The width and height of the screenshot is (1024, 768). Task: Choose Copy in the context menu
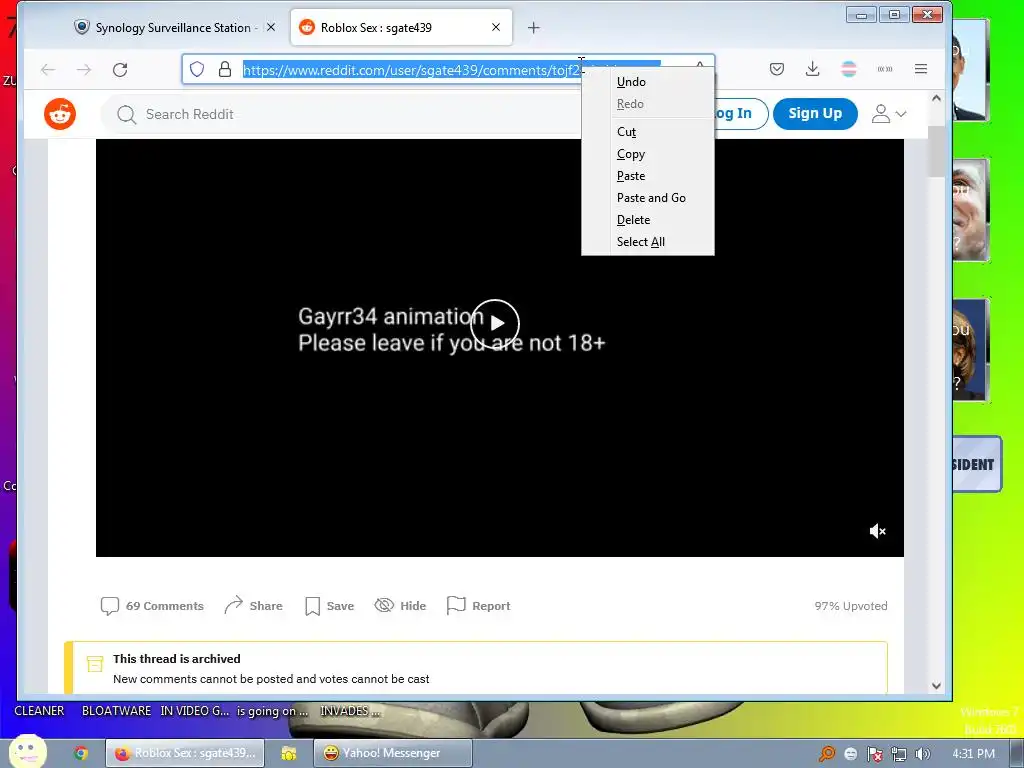point(648,154)
